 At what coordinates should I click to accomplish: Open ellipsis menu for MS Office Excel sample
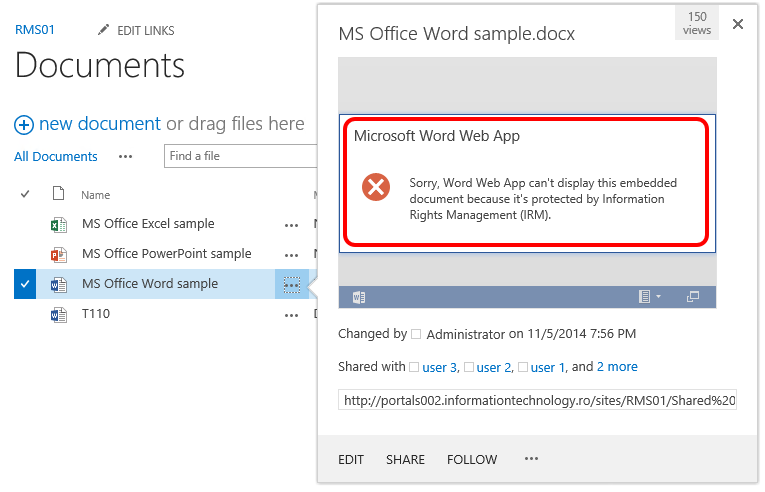click(291, 226)
